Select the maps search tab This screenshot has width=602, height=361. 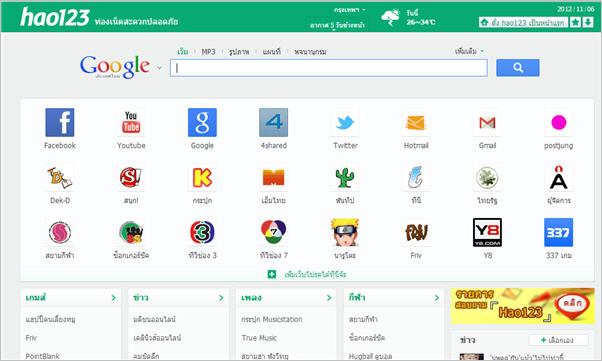point(271,51)
